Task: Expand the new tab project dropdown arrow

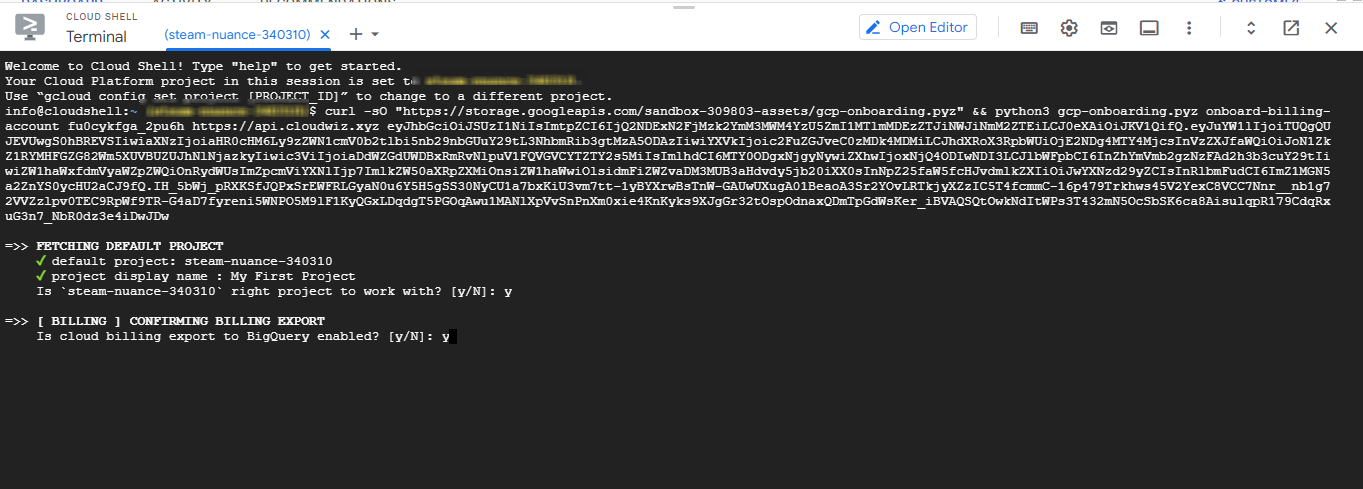Action: (374, 35)
